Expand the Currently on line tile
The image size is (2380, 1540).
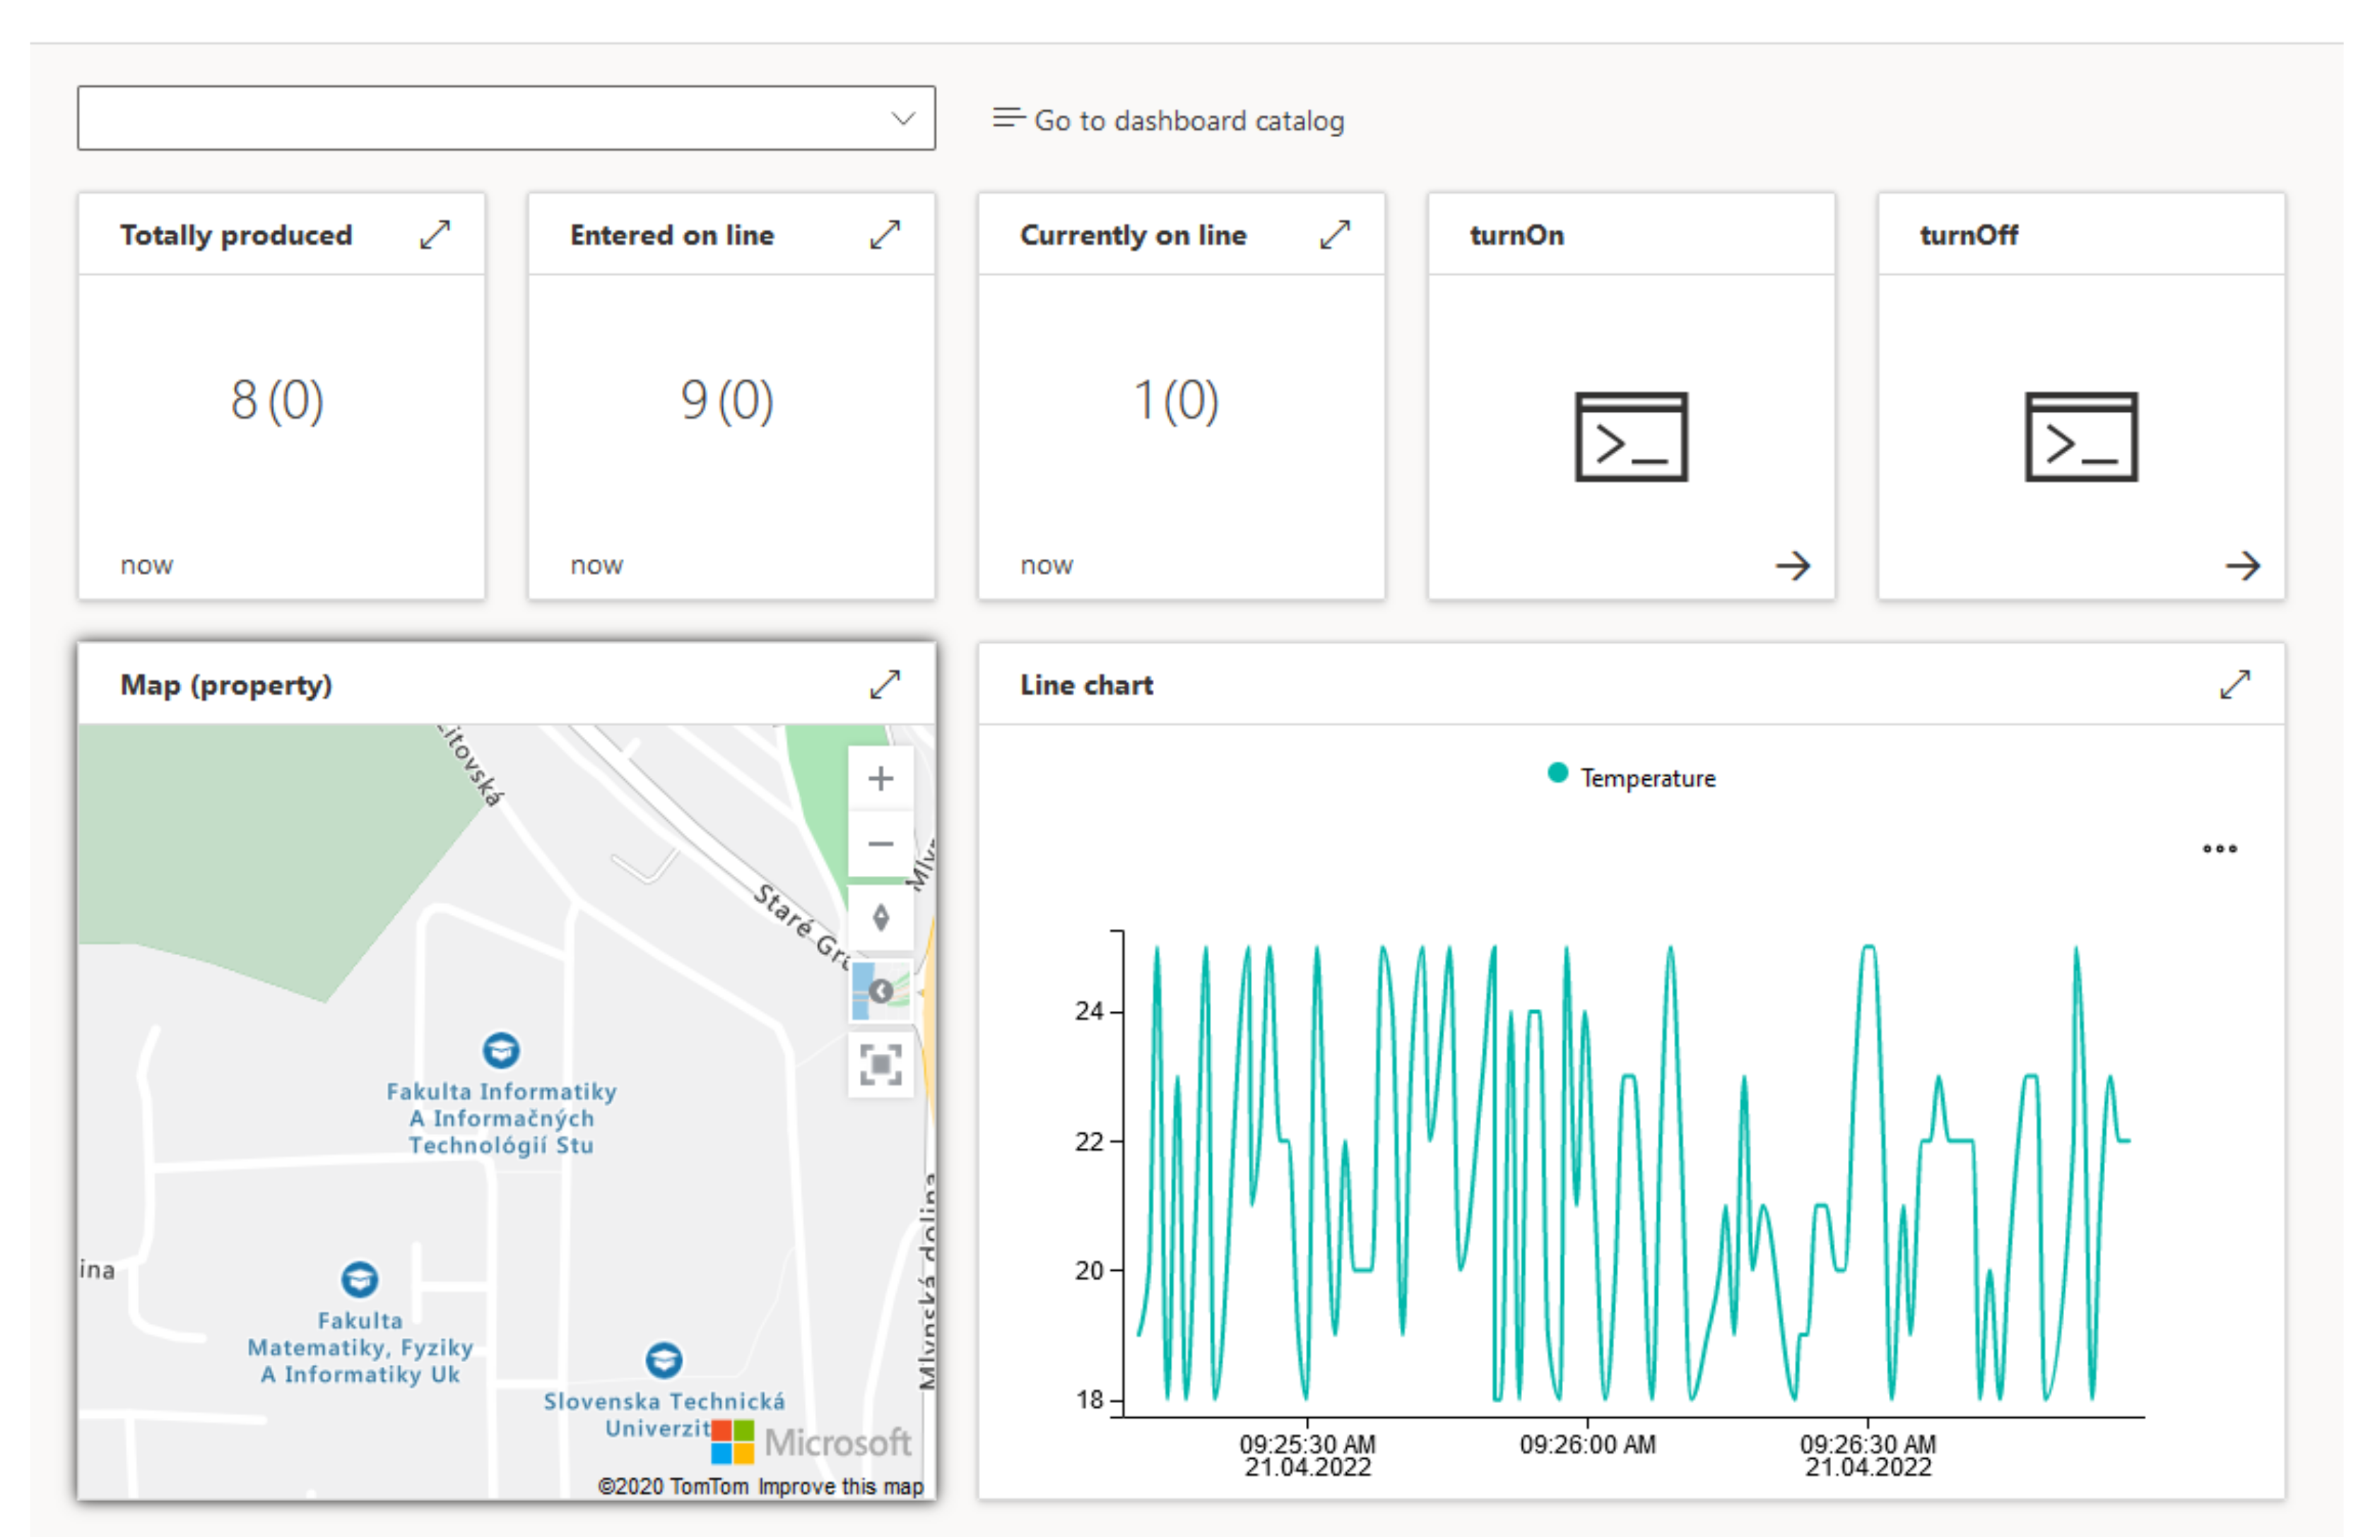tap(1335, 235)
